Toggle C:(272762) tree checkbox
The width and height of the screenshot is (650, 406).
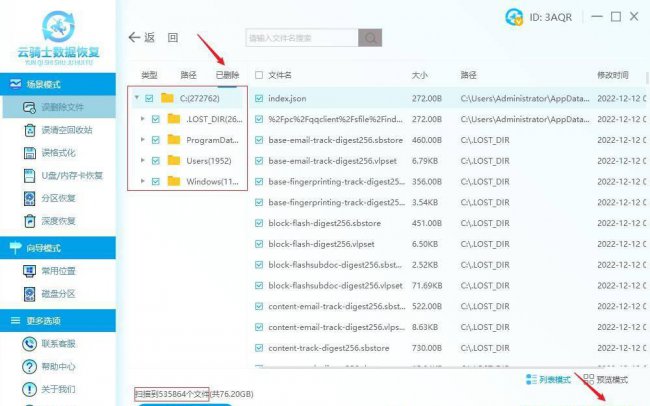149,98
